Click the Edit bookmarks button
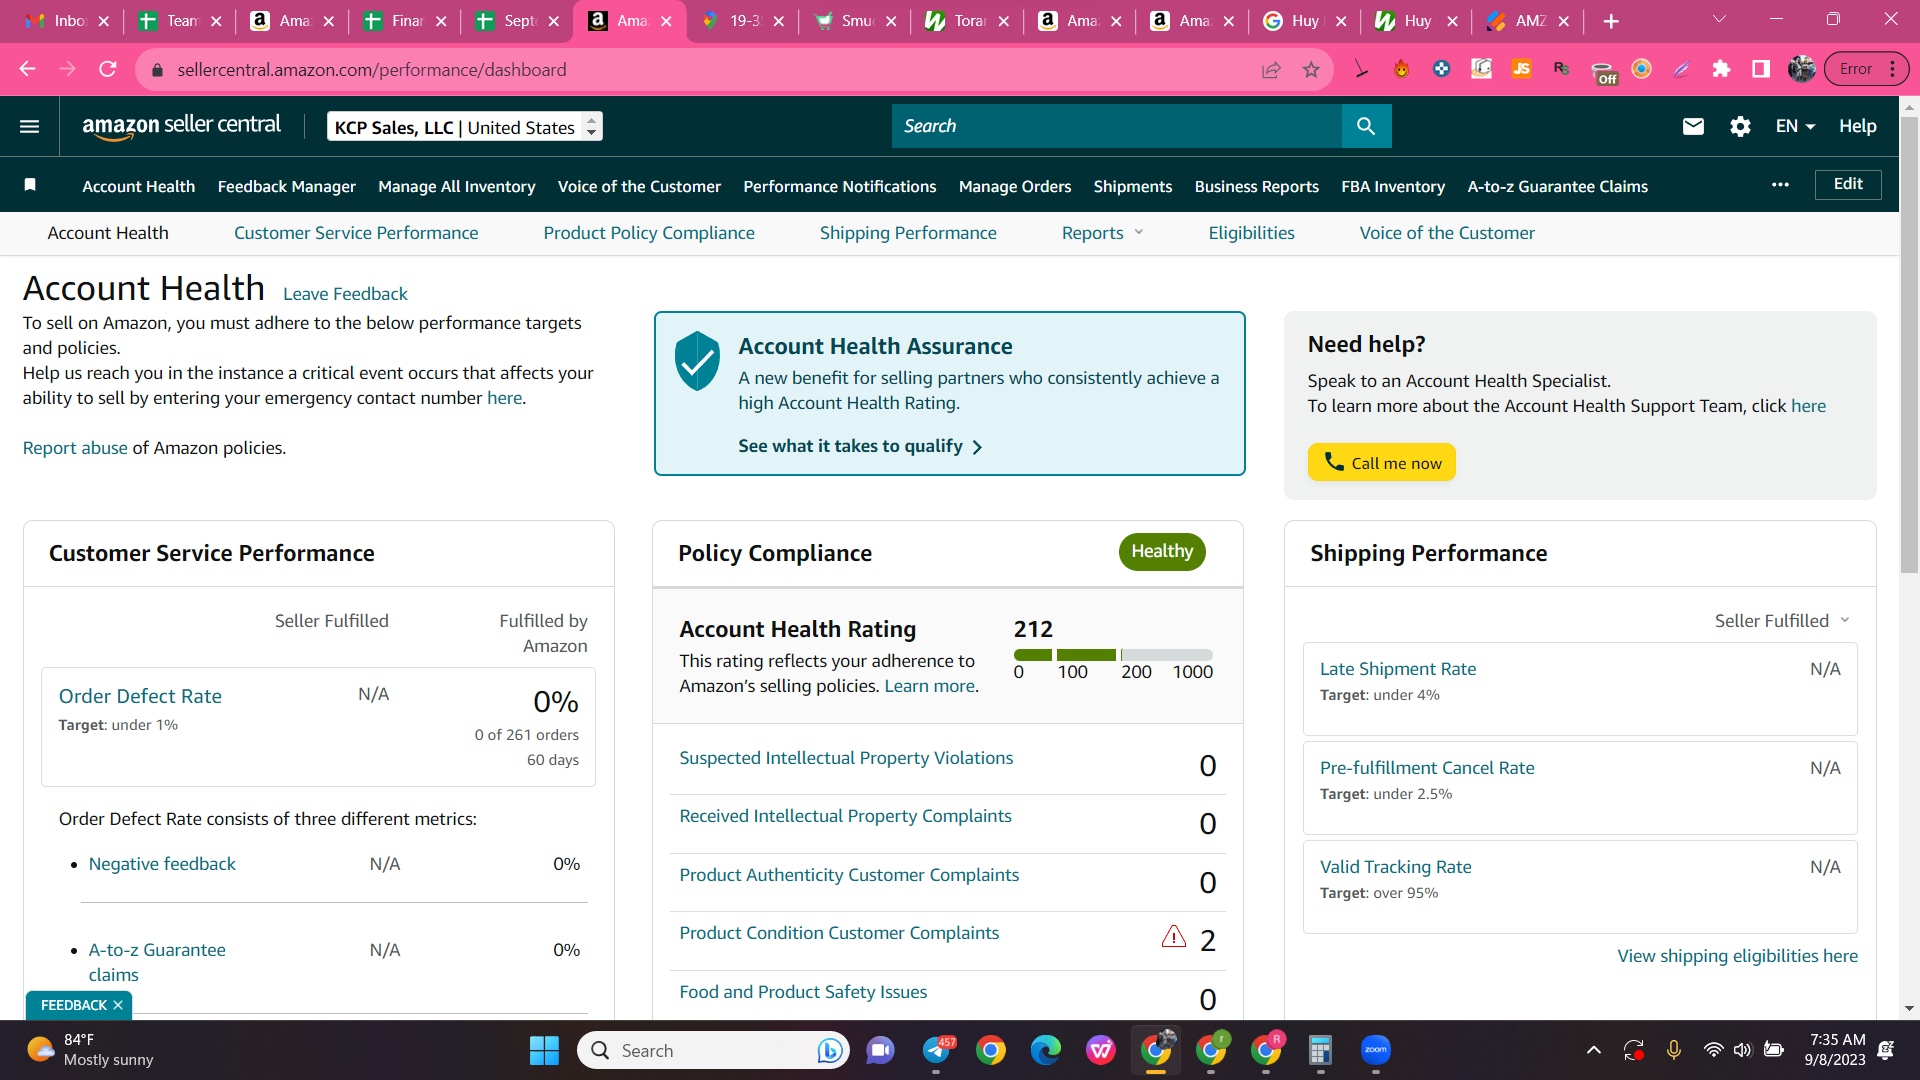This screenshot has width=1920, height=1080. pyautogui.click(x=1848, y=184)
